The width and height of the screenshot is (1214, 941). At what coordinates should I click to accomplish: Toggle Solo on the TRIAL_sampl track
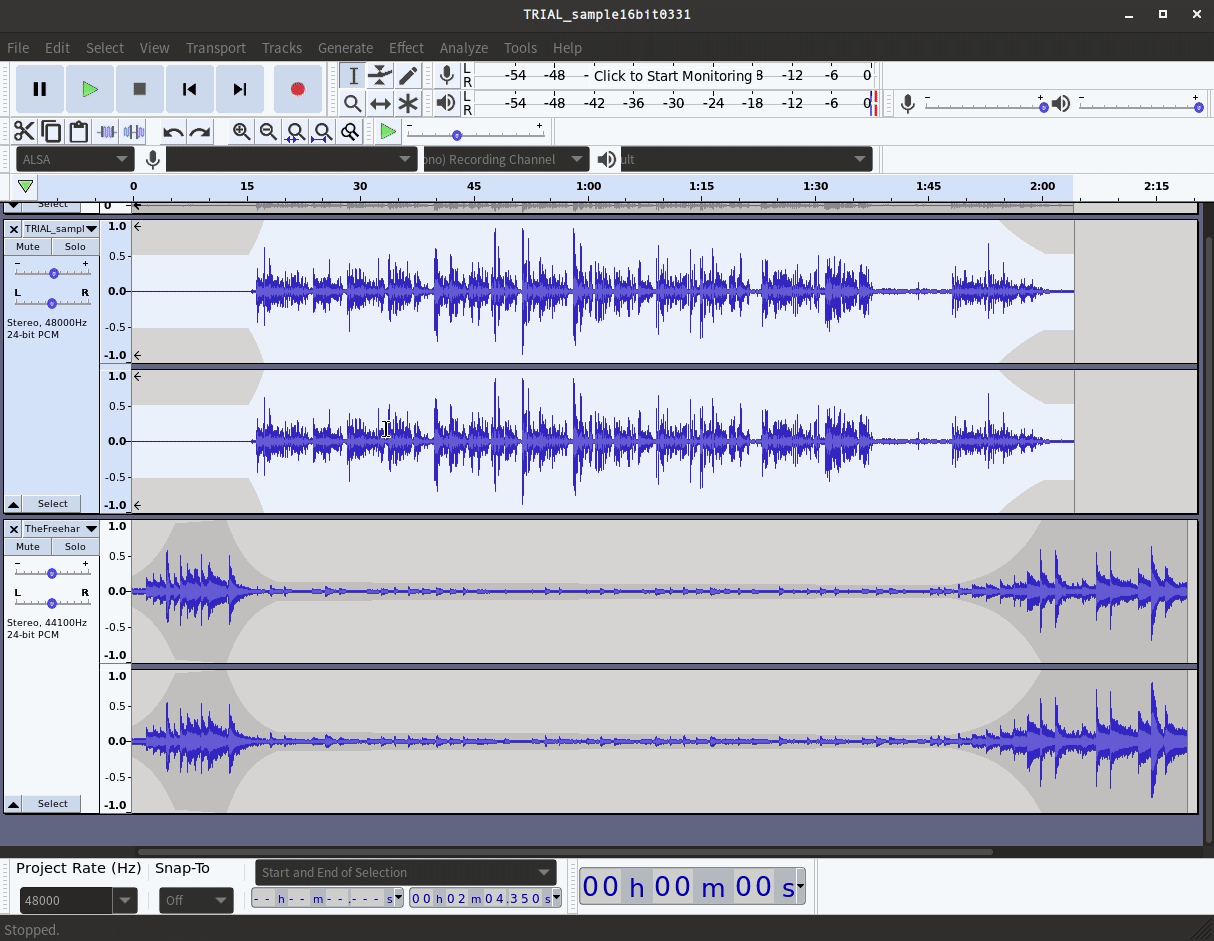75,246
